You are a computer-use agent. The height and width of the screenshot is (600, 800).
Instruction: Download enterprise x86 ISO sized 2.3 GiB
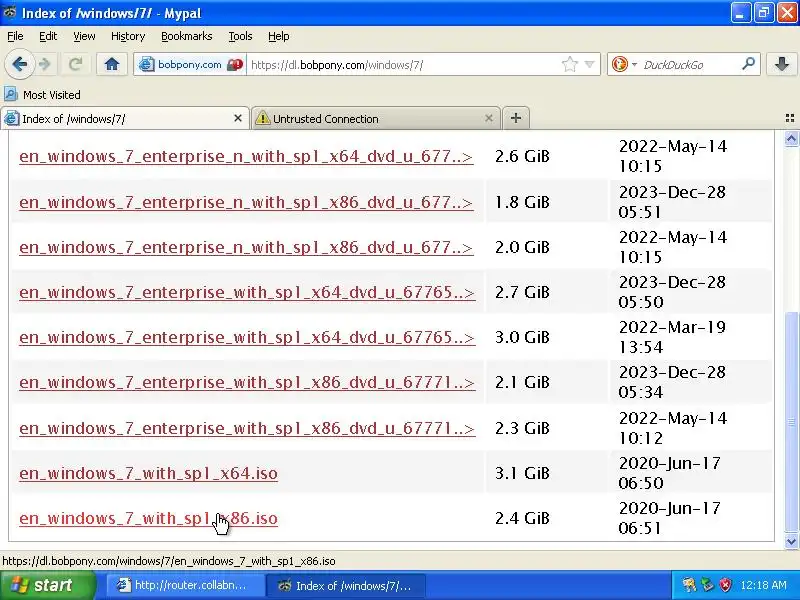(x=247, y=428)
